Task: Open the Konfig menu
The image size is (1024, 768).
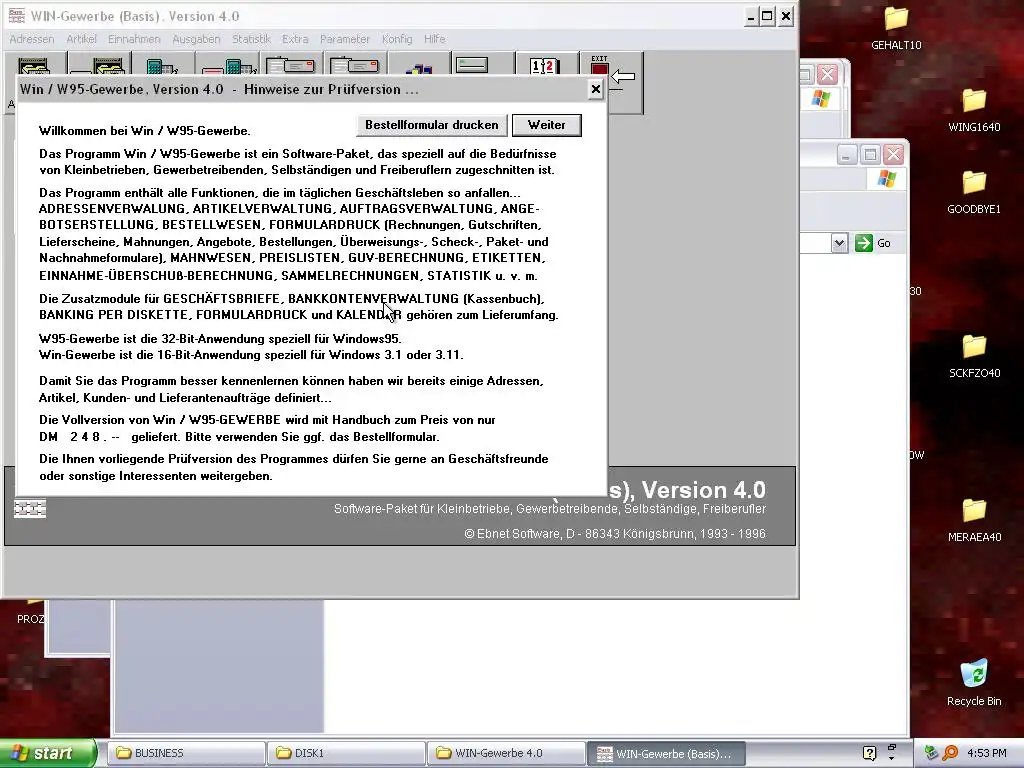Action: coord(396,39)
